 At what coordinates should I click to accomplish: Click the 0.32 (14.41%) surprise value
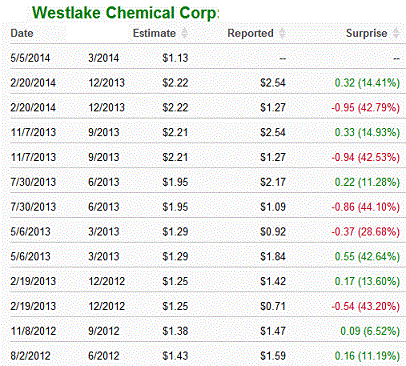tap(367, 83)
